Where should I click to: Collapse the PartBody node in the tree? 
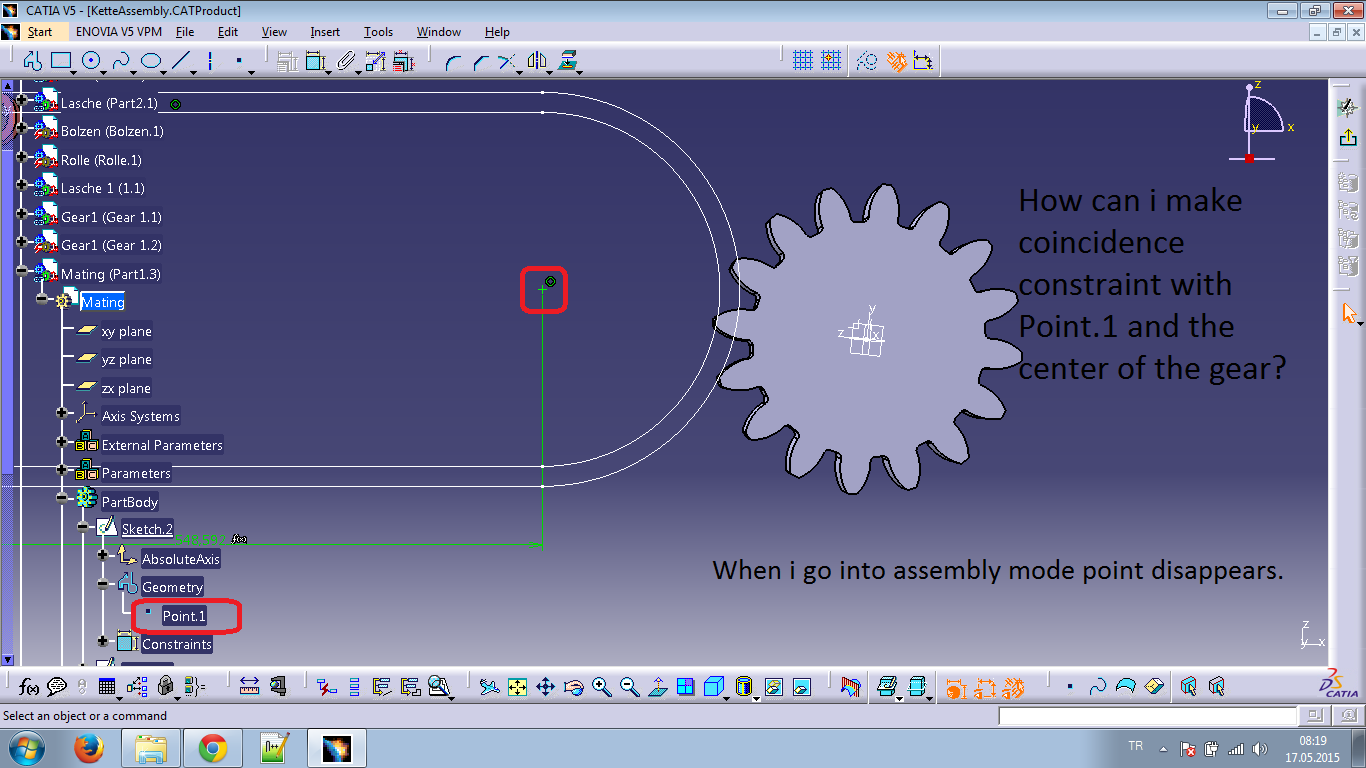coord(62,501)
